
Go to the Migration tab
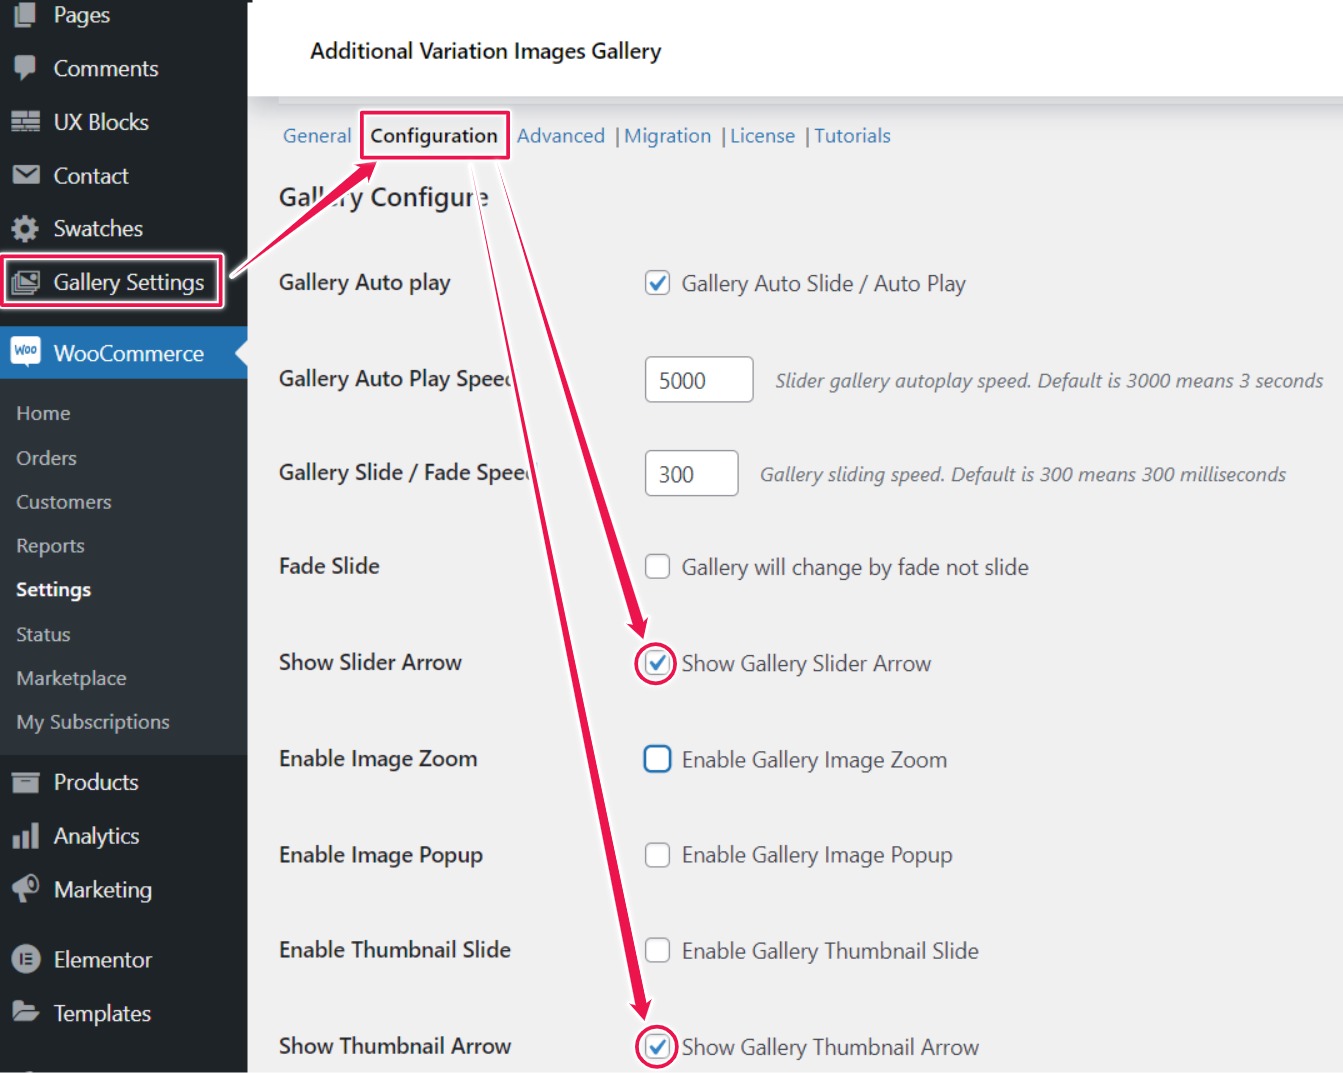click(668, 136)
